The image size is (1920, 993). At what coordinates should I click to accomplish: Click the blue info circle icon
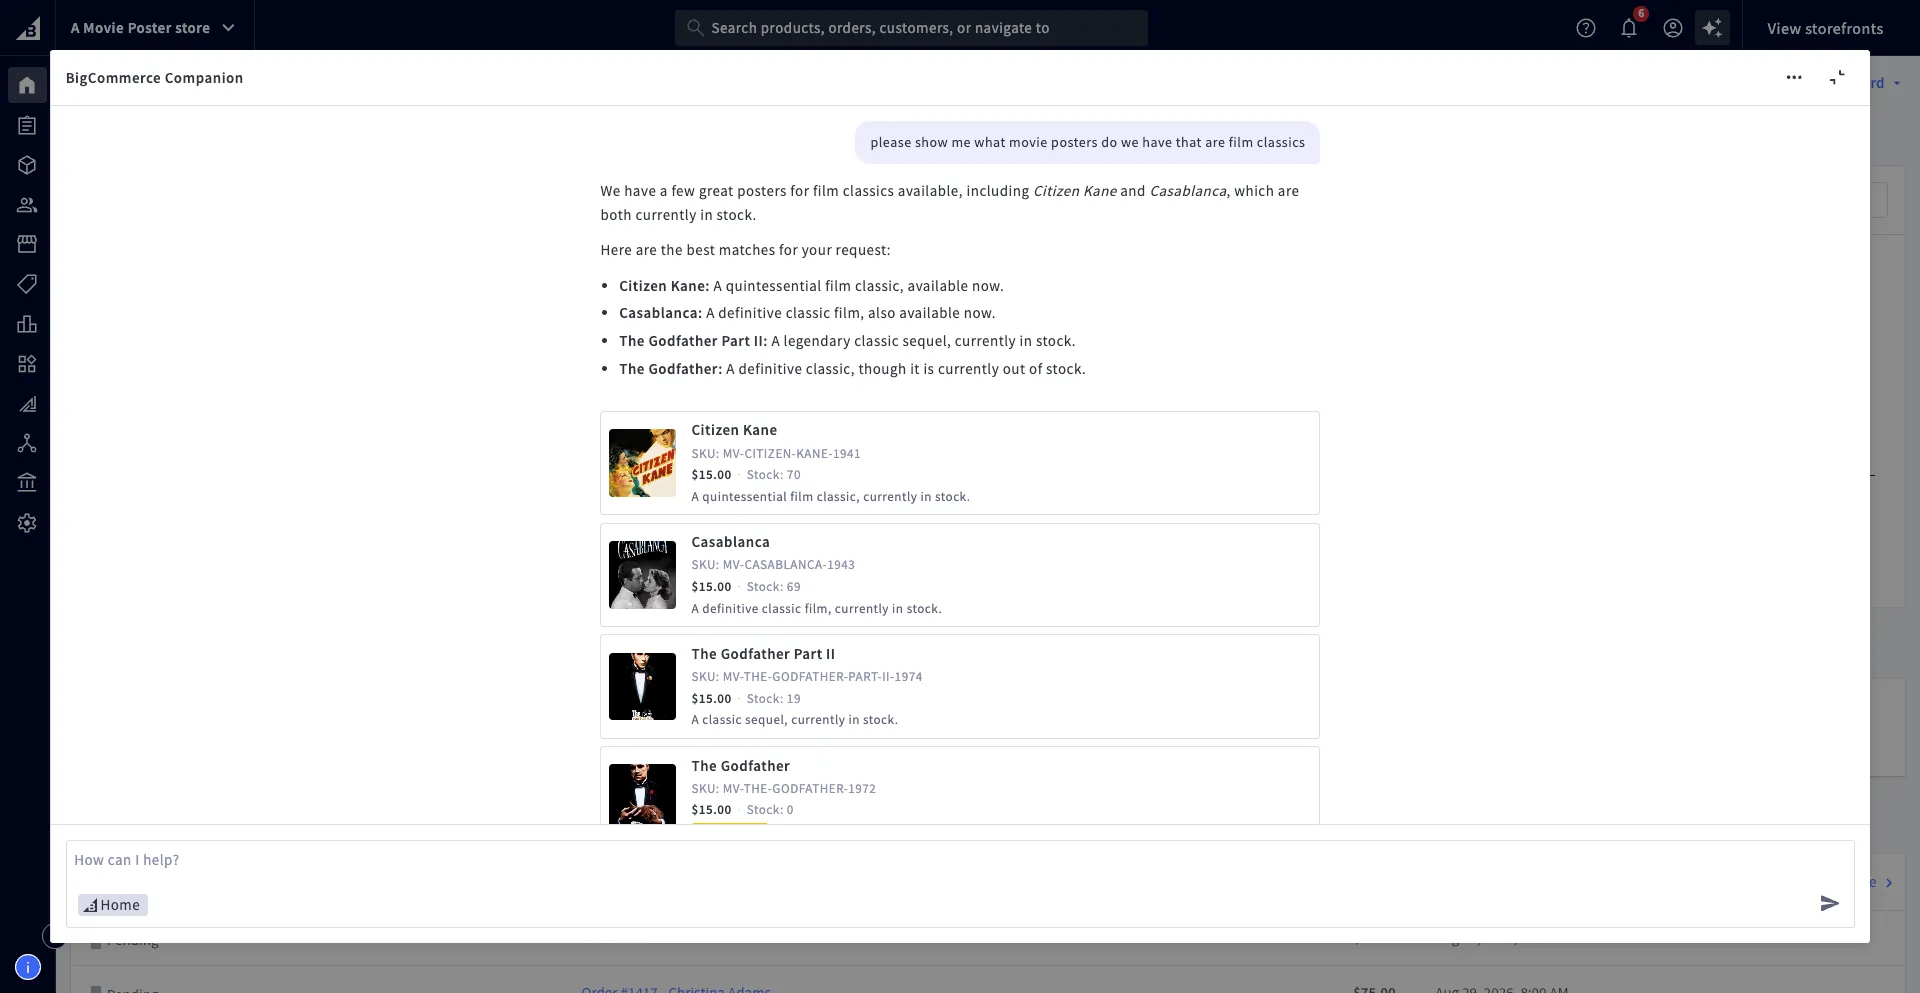tap(28, 967)
